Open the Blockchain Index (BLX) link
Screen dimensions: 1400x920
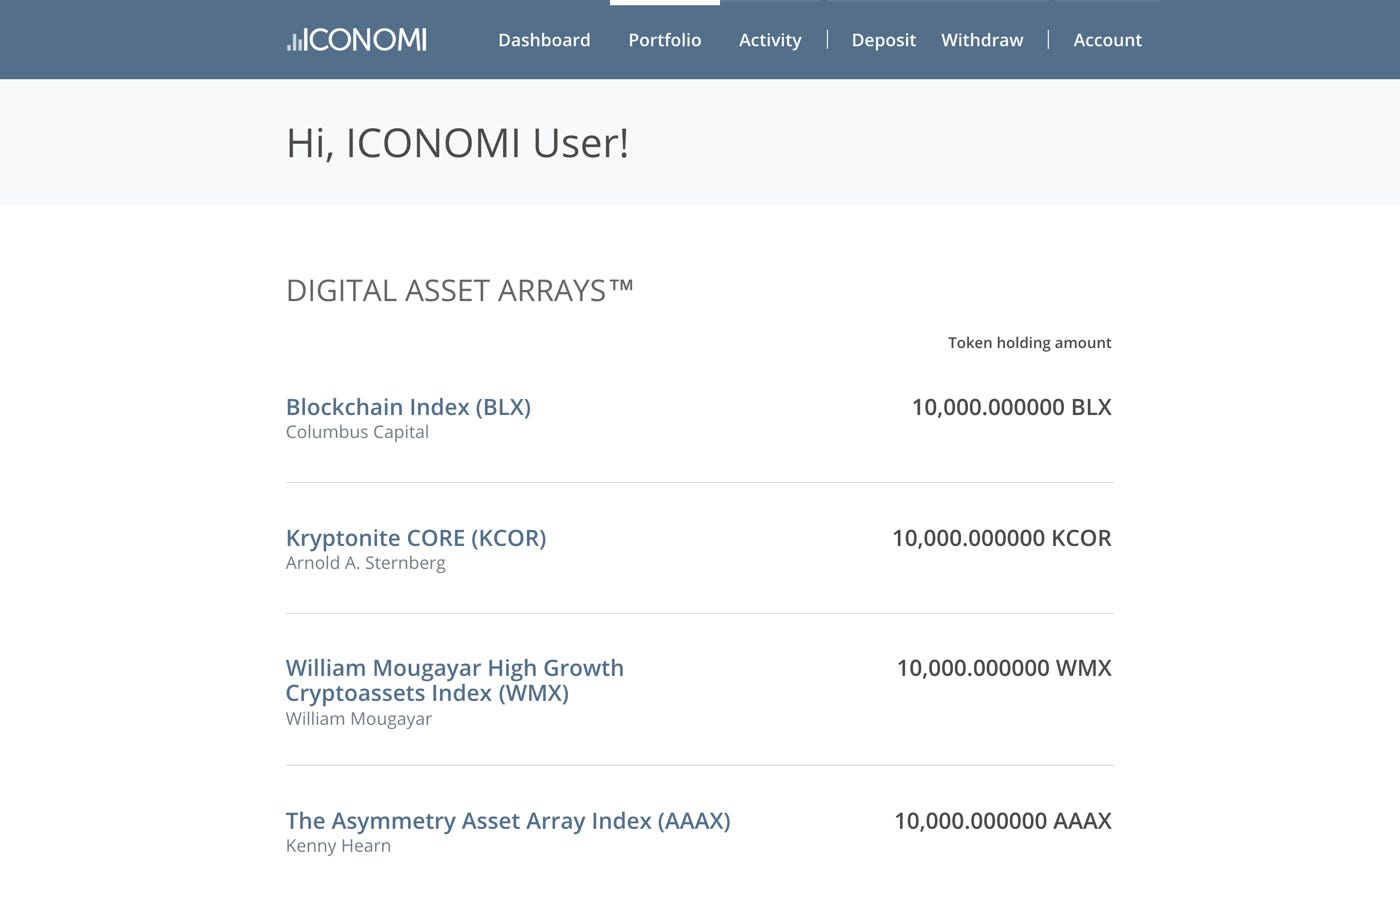[408, 407]
